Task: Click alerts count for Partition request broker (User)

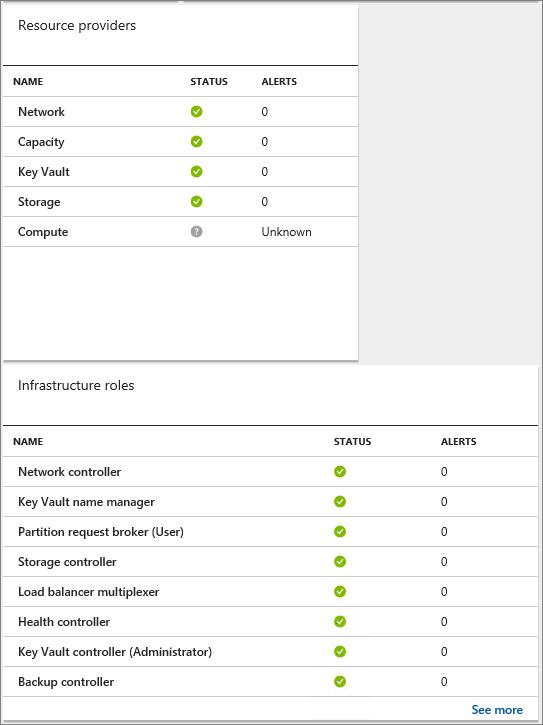Action: (x=444, y=532)
